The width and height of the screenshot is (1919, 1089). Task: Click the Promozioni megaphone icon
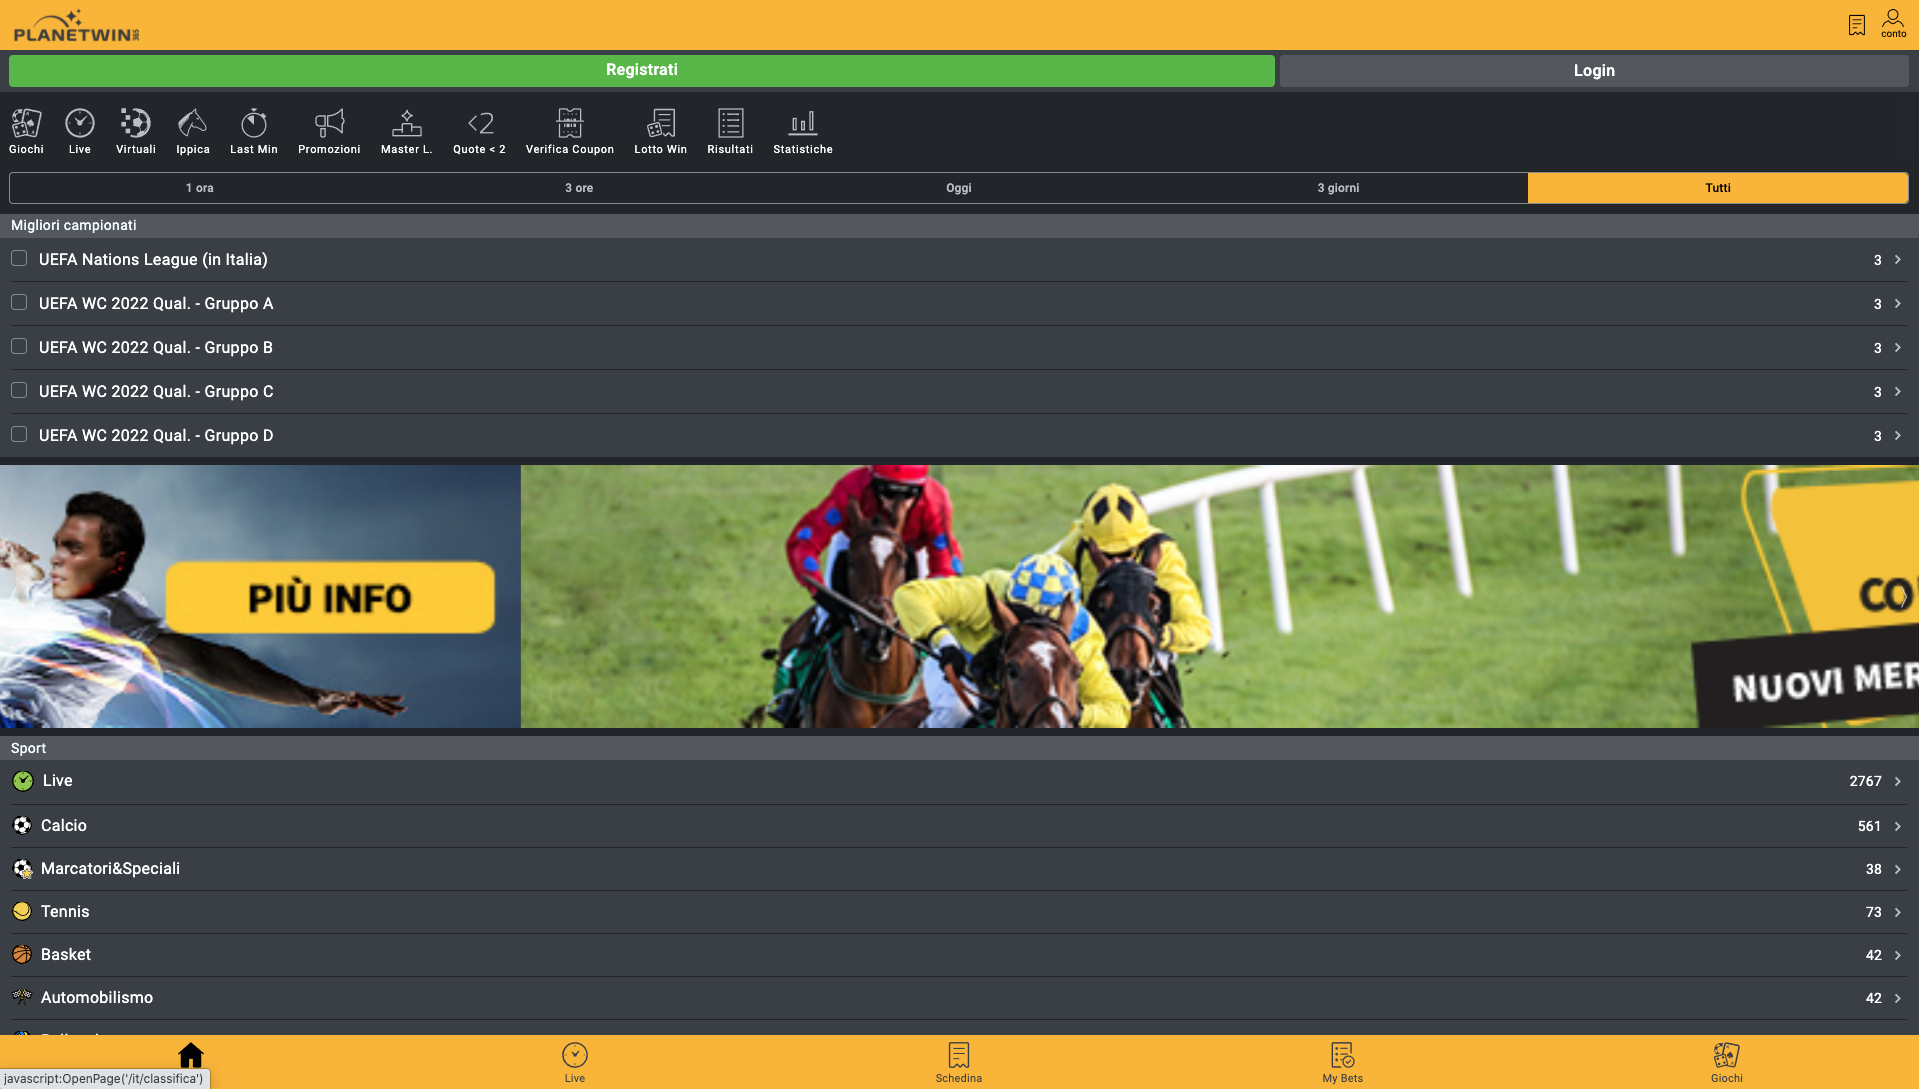click(x=328, y=130)
